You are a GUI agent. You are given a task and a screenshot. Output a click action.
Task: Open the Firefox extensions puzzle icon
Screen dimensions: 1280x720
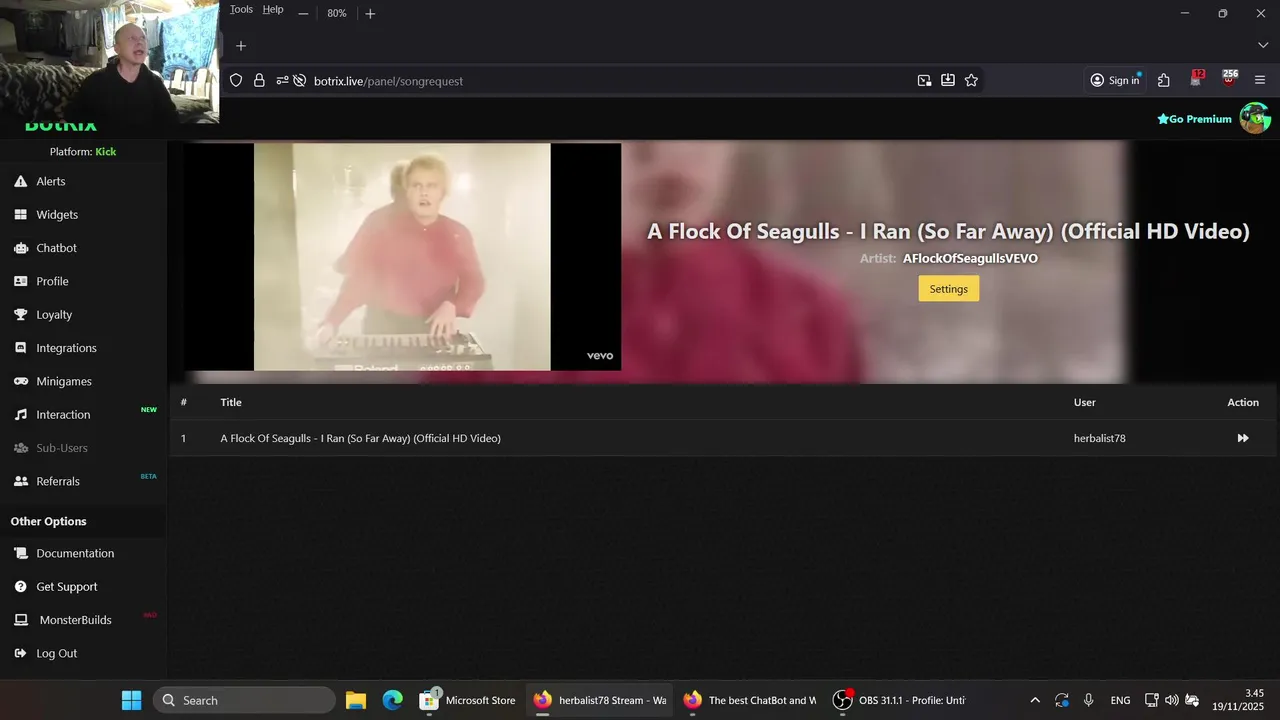tap(1164, 81)
